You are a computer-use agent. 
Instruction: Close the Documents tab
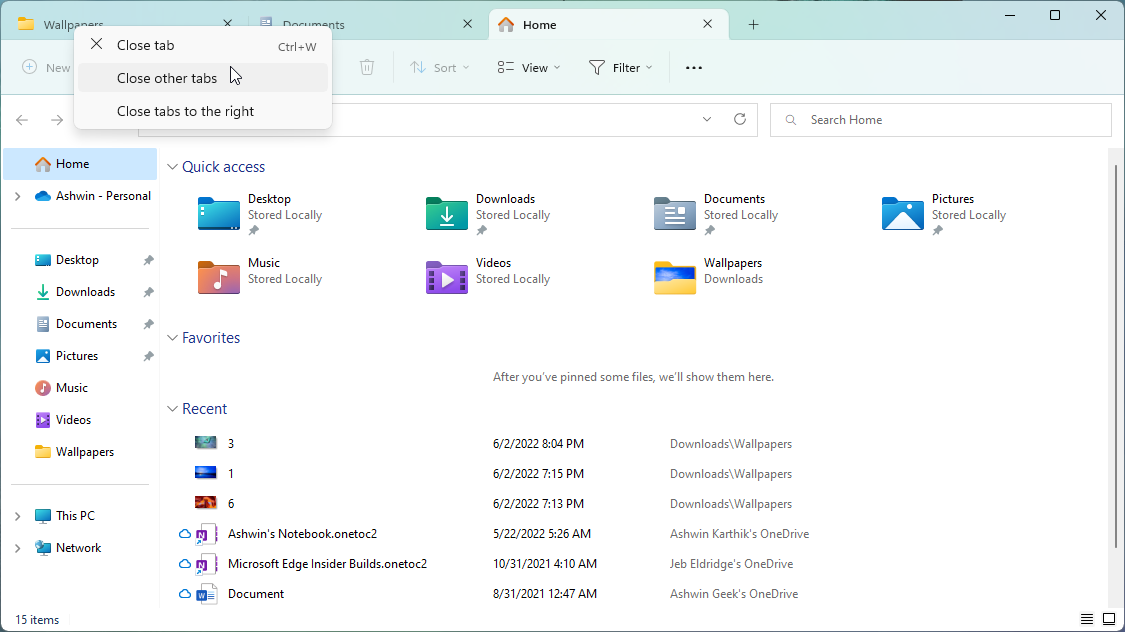tap(467, 24)
